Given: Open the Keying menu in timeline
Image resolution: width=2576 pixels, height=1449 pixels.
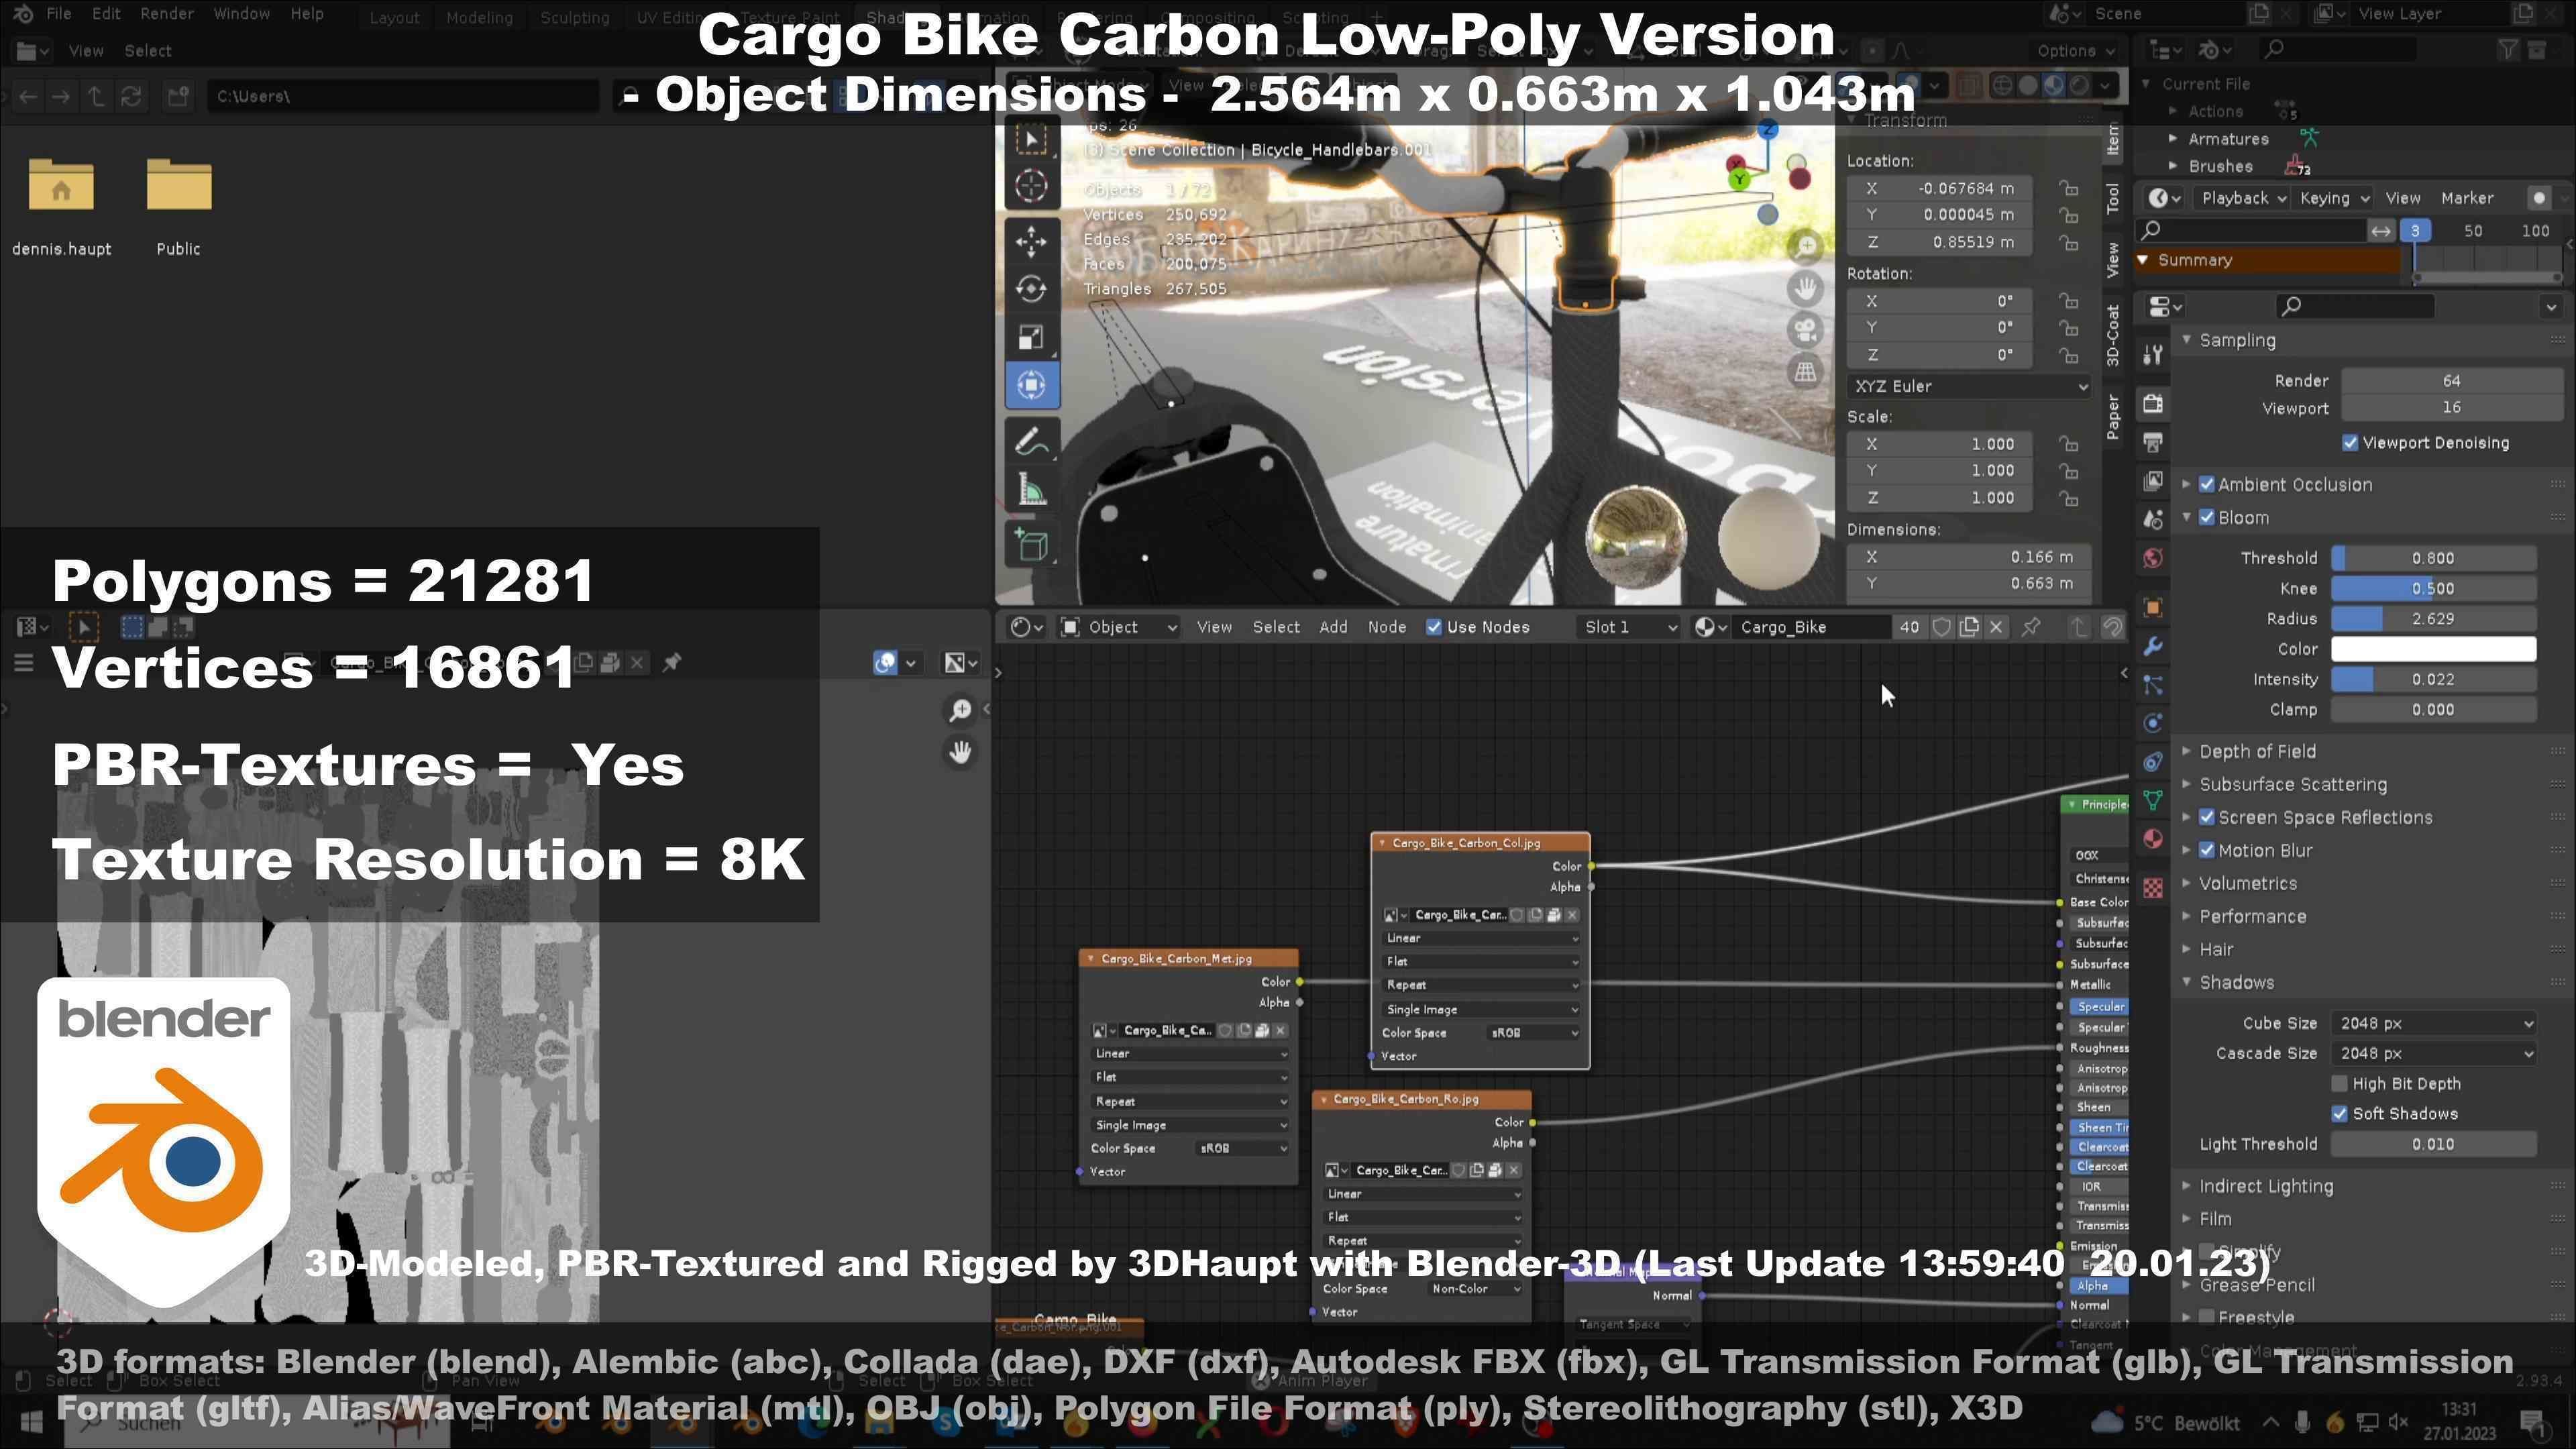Looking at the screenshot, I should (x=2334, y=198).
